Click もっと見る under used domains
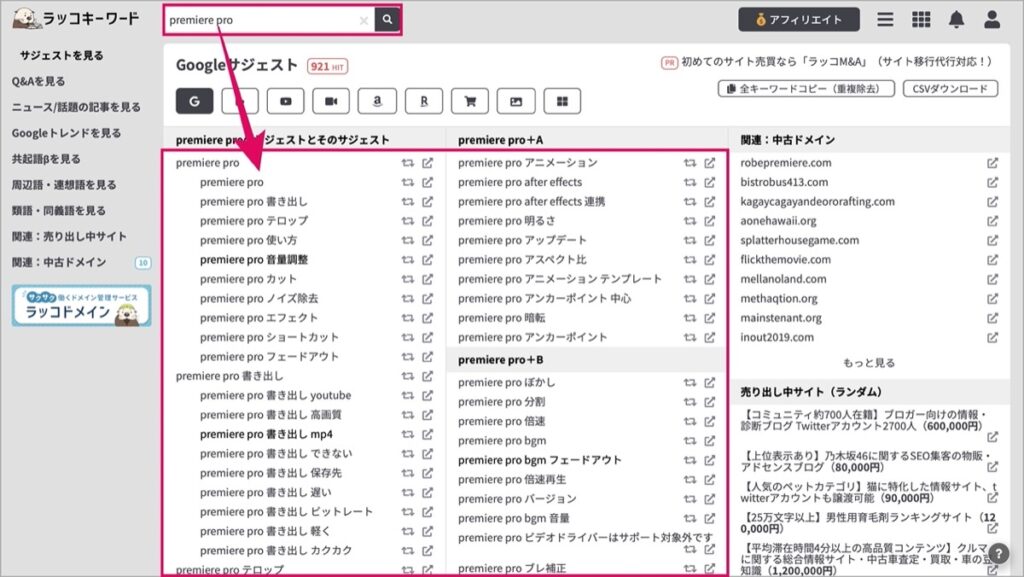Viewport: 1024px width, 577px height. tap(869, 363)
